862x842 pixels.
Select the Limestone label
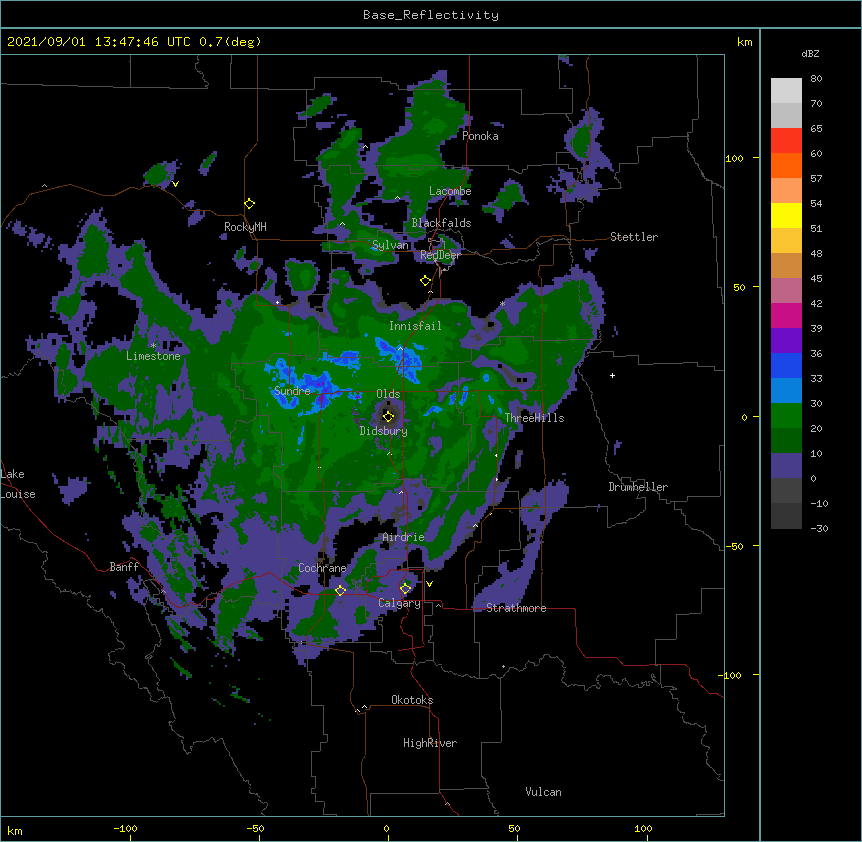pos(153,356)
